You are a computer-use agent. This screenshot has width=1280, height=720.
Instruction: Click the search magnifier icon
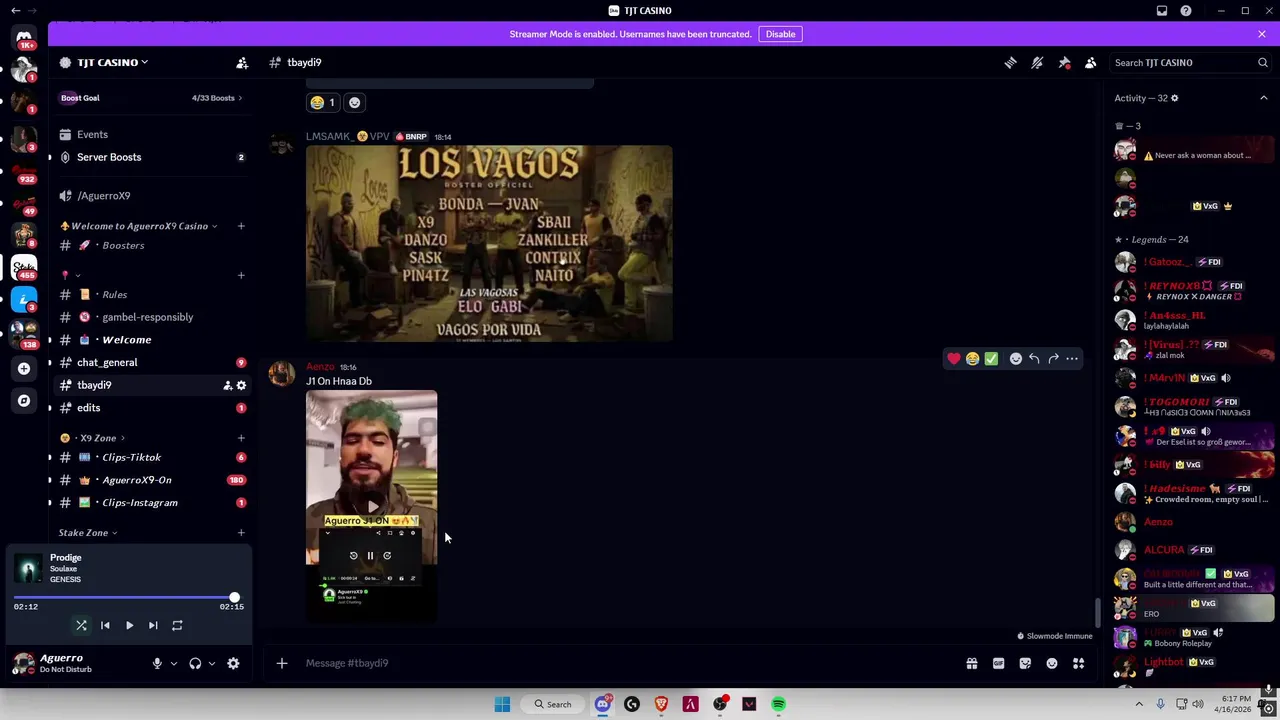coord(1262,62)
